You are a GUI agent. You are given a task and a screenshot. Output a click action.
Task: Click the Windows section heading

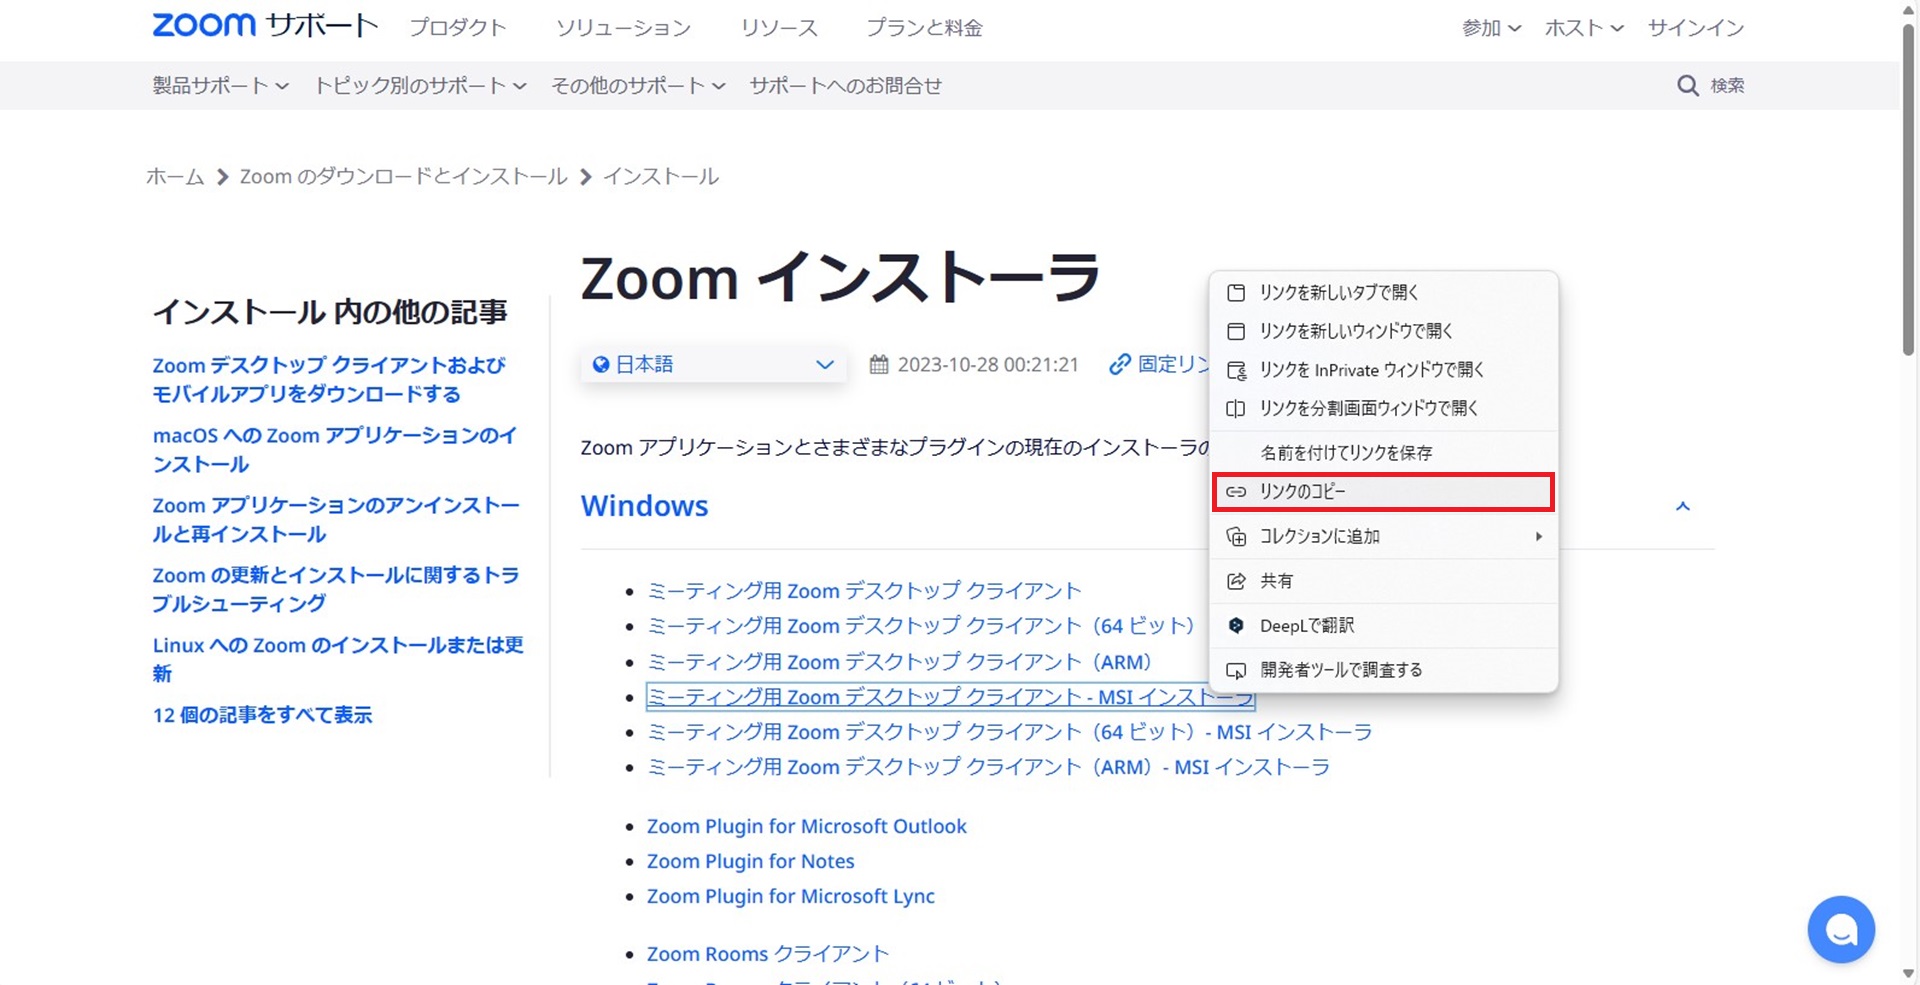coord(645,507)
